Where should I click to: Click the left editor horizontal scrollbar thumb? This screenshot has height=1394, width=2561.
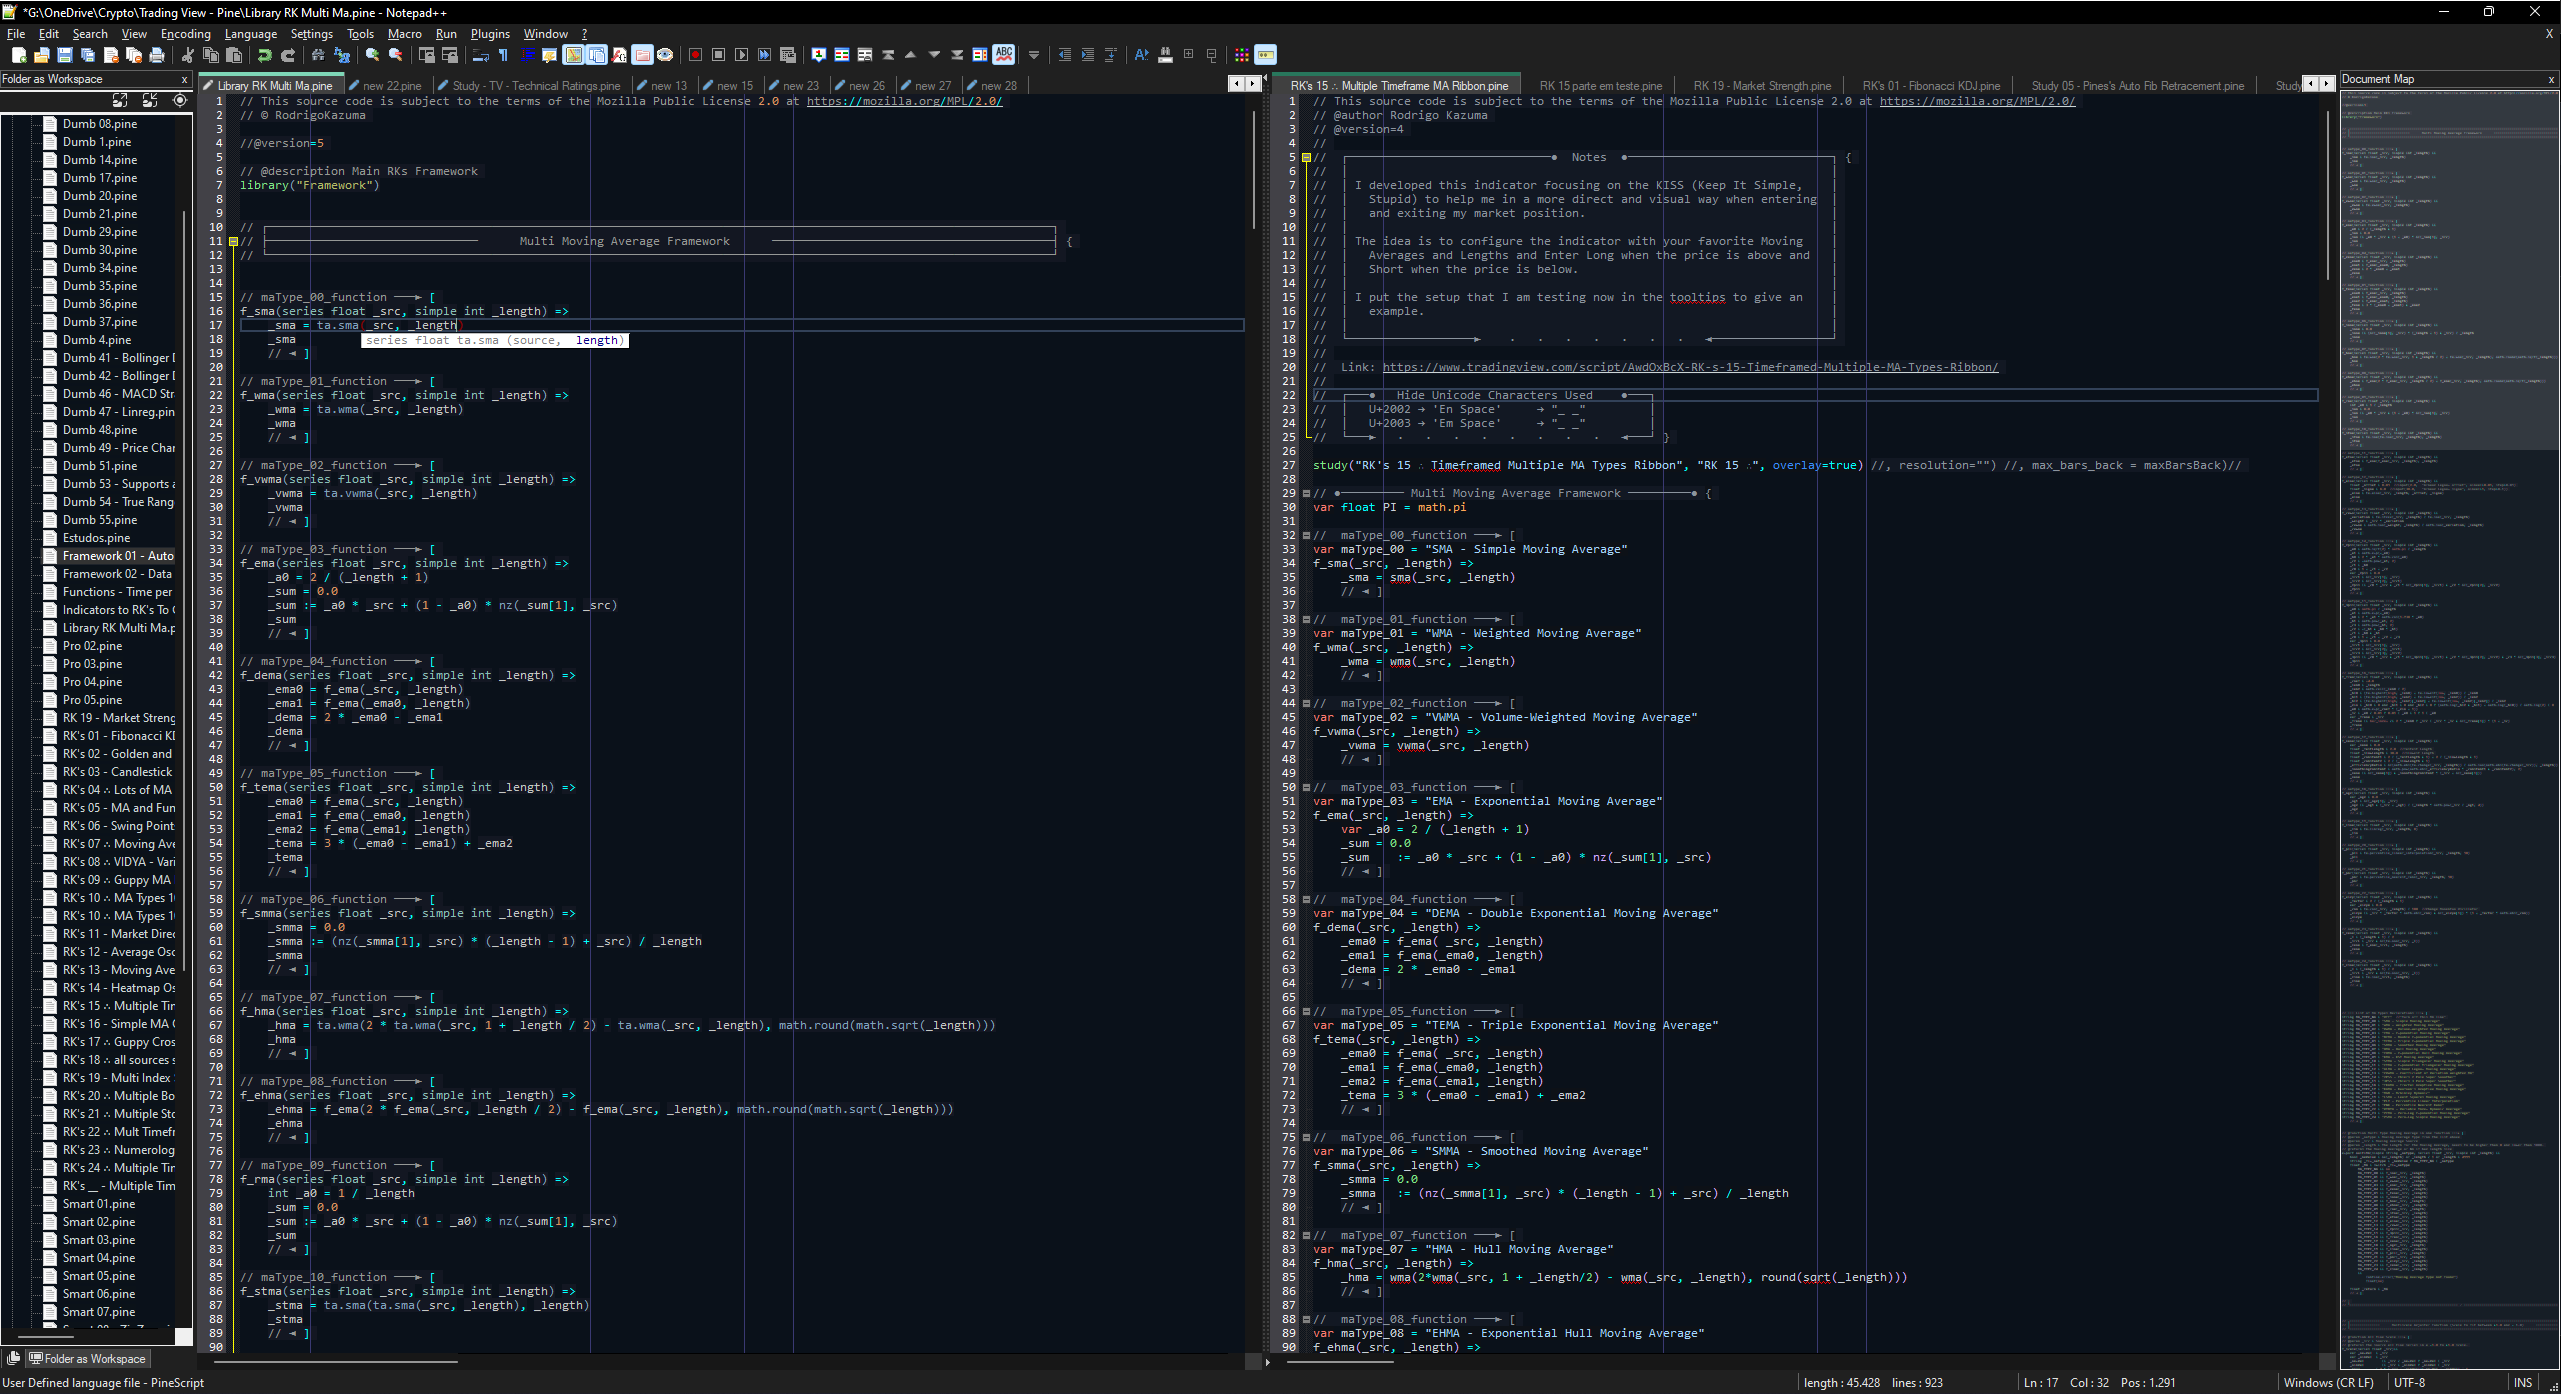coord(335,1361)
